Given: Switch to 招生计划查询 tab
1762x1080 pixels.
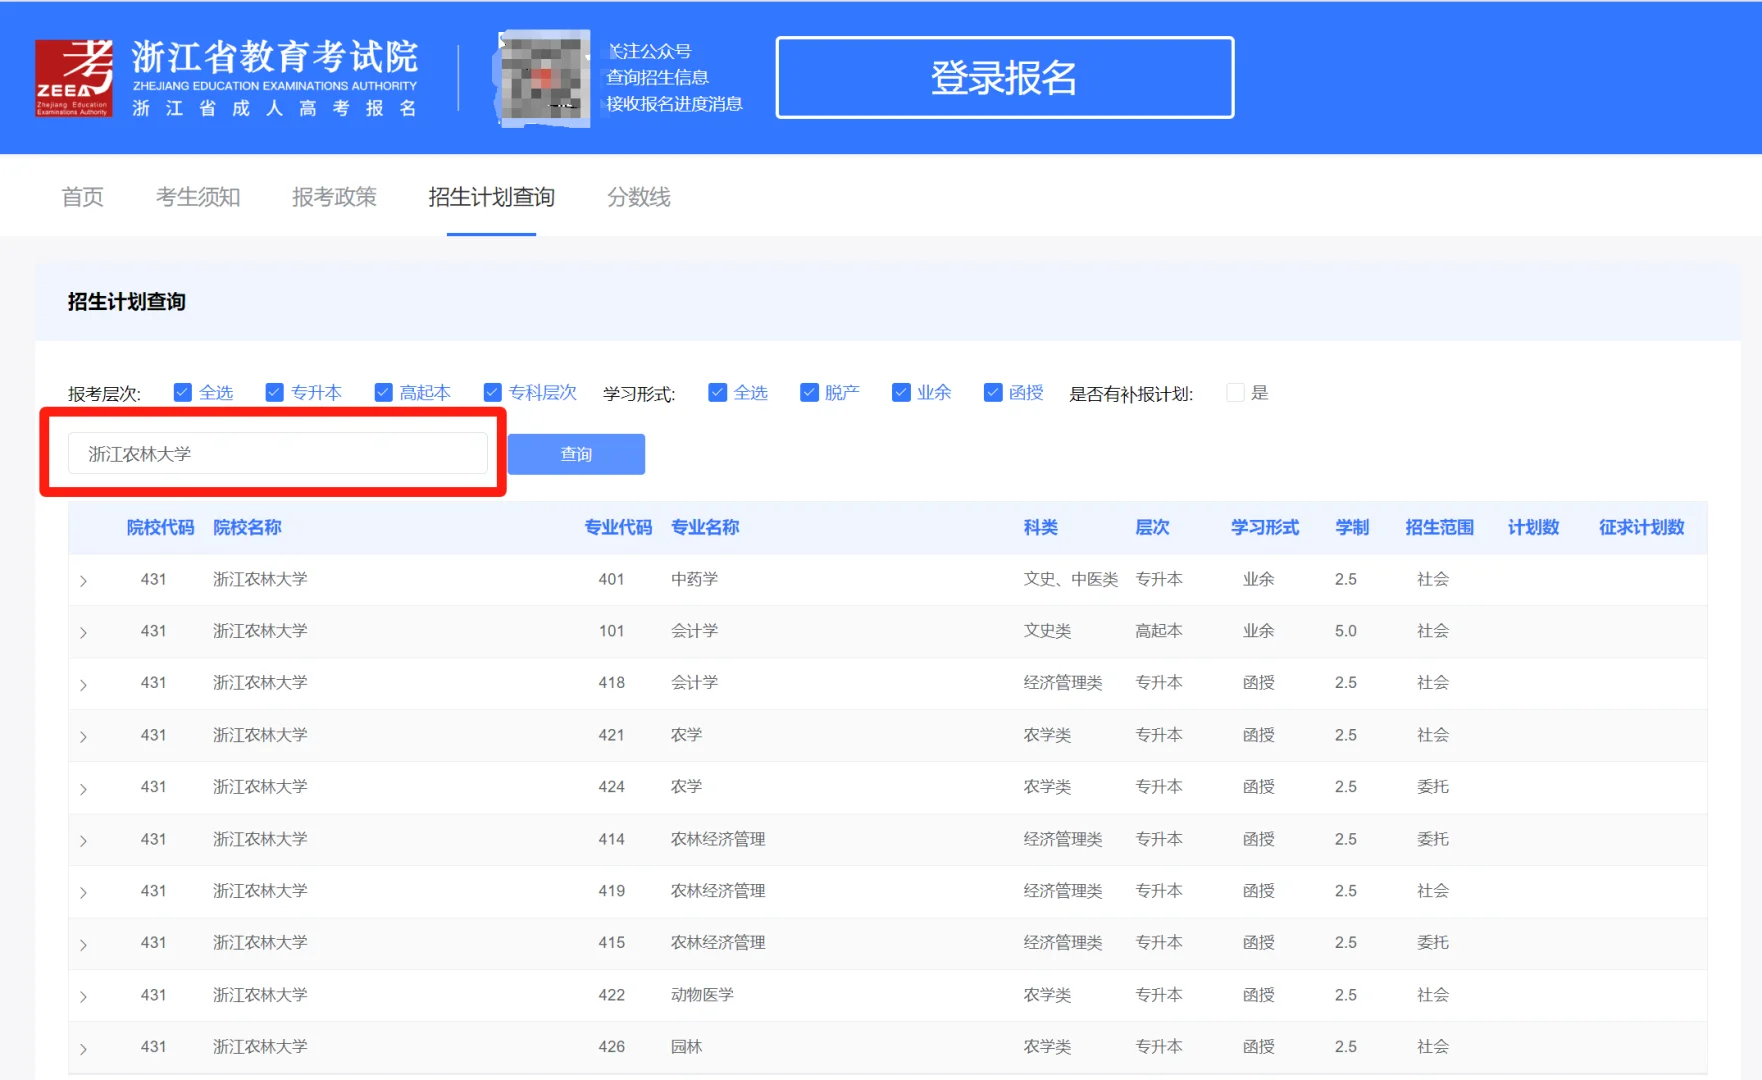Looking at the screenshot, I should pyautogui.click(x=491, y=197).
